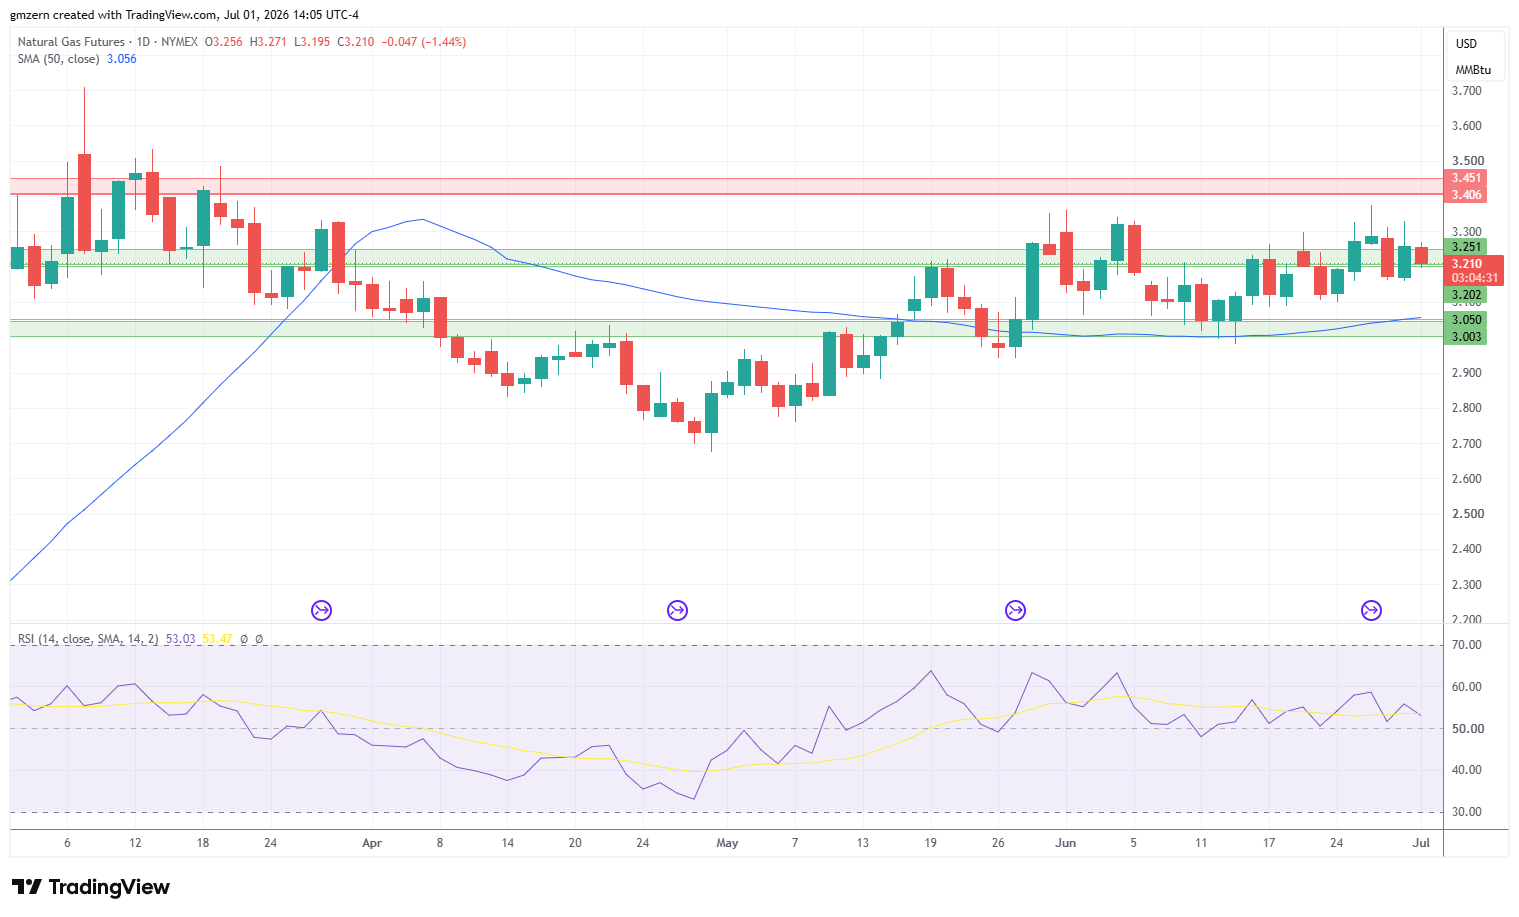1519x917 pixels.
Task: Click the 2.500 price scale label
Action: 1467,514
